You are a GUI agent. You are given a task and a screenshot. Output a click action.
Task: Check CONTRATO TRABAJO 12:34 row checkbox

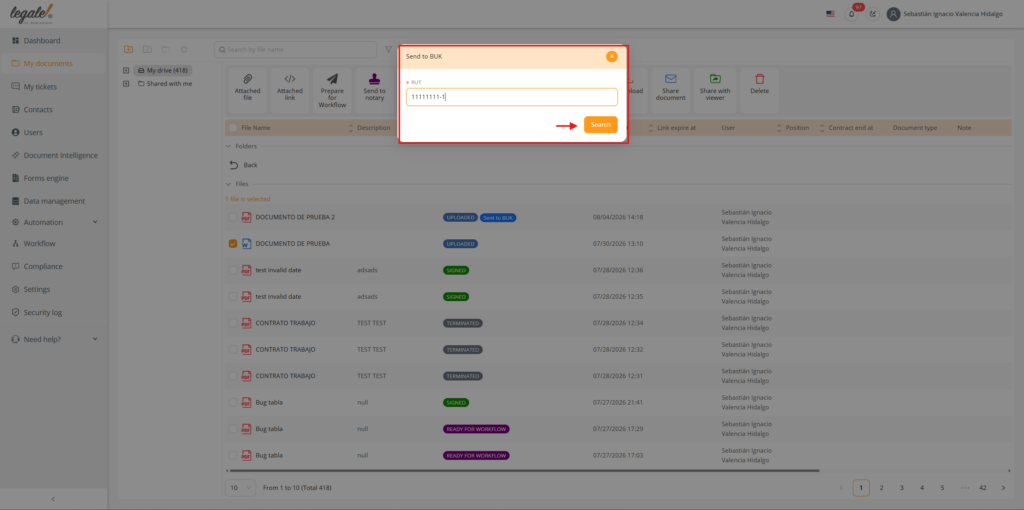(233, 323)
